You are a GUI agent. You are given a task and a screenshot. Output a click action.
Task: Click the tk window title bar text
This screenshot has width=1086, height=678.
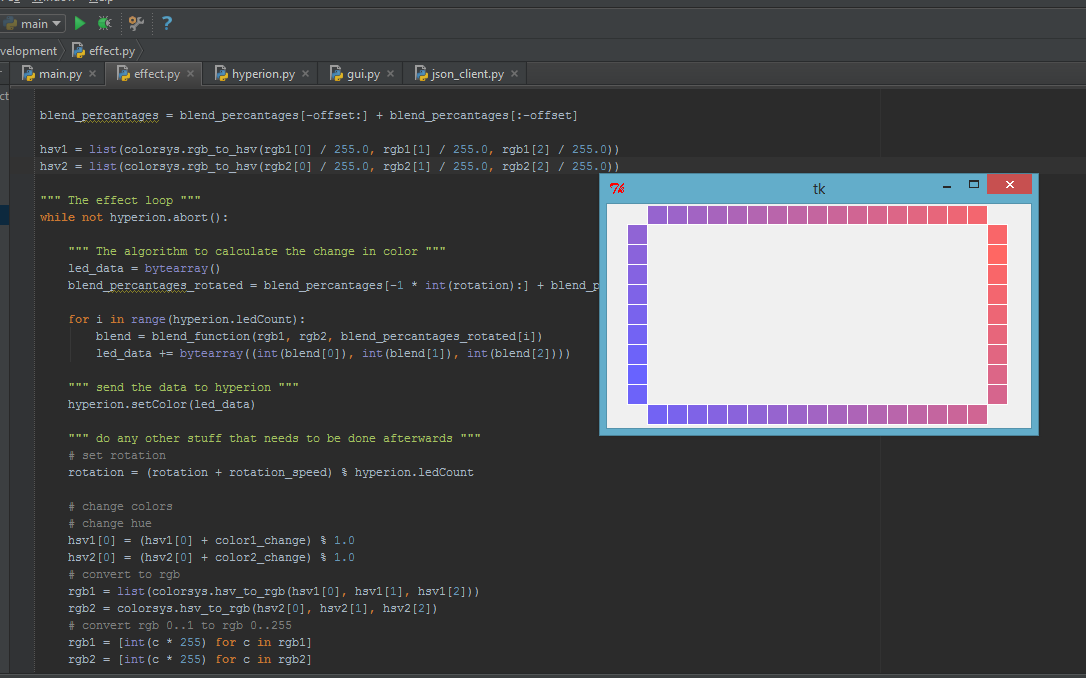(819, 188)
